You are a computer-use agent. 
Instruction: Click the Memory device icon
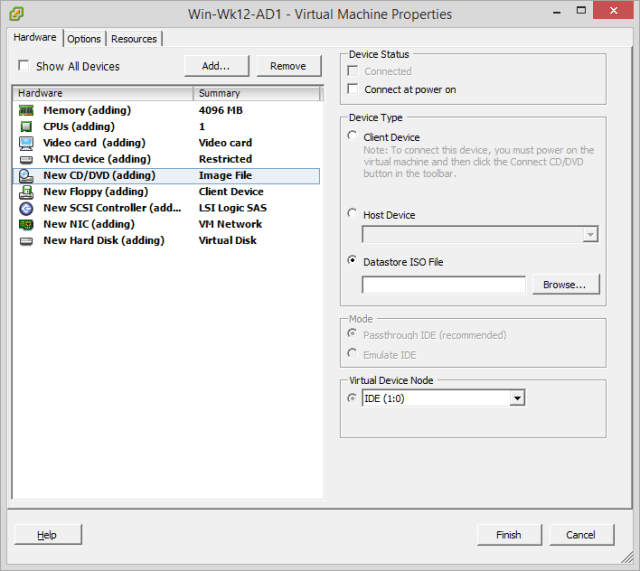click(x=26, y=110)
